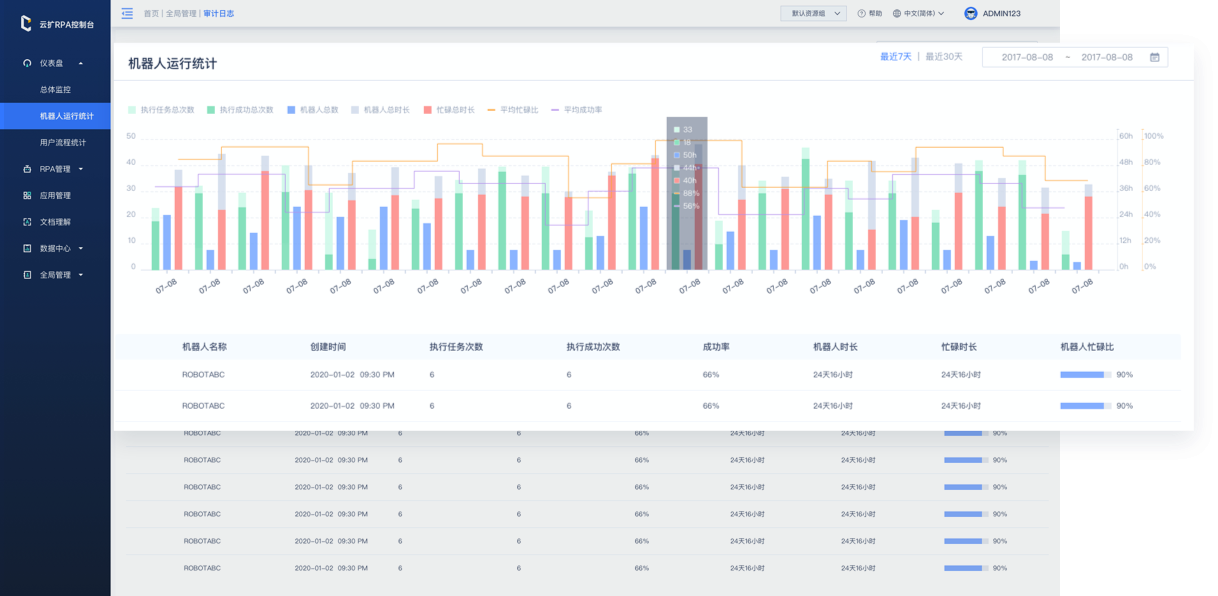Click the 帮助 help question mark icon

pos(862,14)
